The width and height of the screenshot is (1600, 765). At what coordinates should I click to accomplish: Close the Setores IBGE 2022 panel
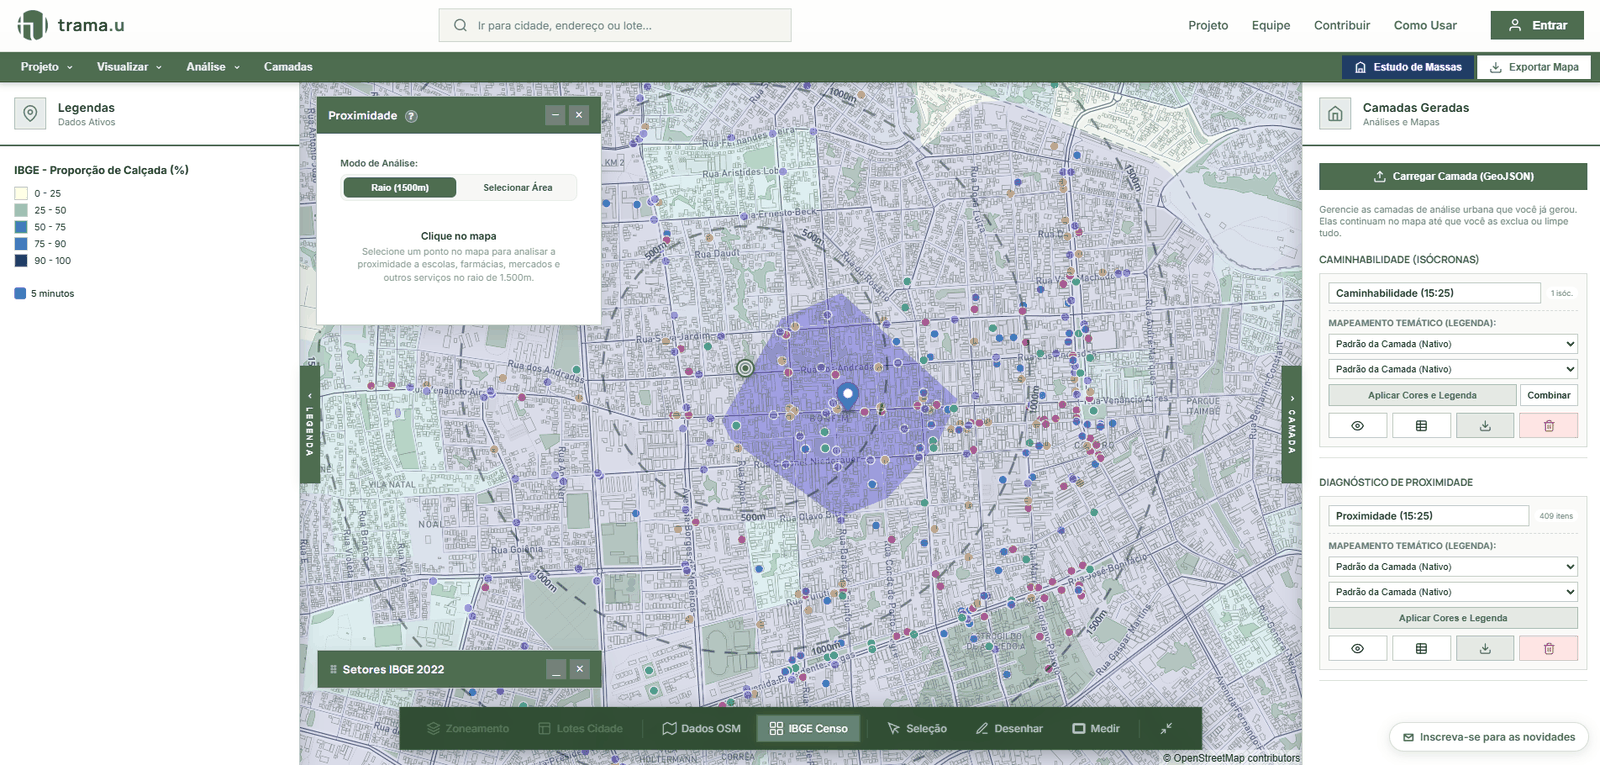pyautogui.click(x=580, y=670)
